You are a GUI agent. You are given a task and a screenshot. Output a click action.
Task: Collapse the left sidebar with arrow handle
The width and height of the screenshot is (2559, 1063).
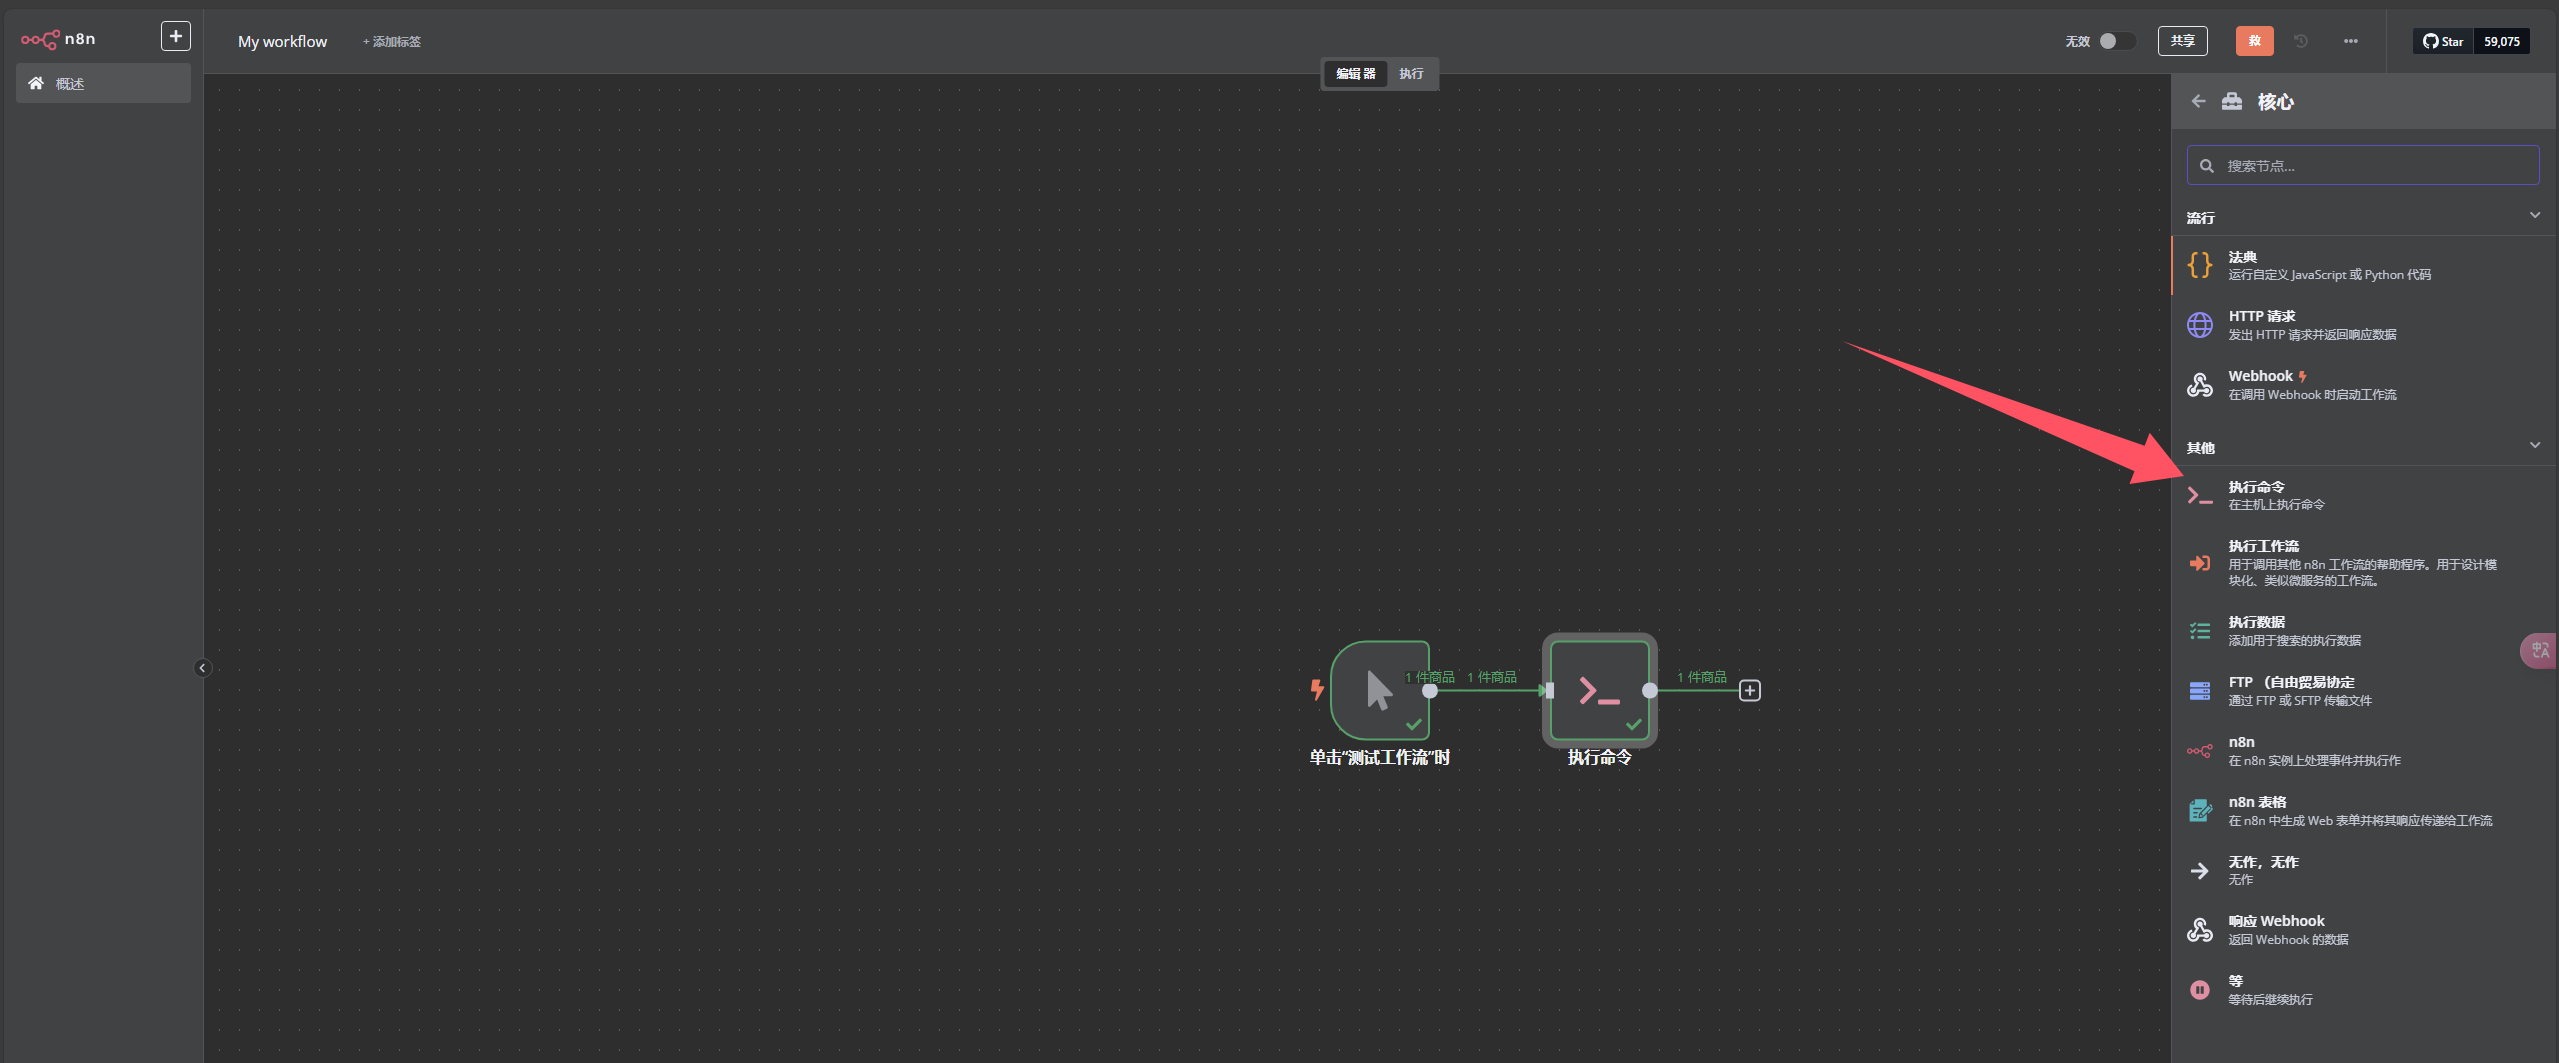(202, 668)
